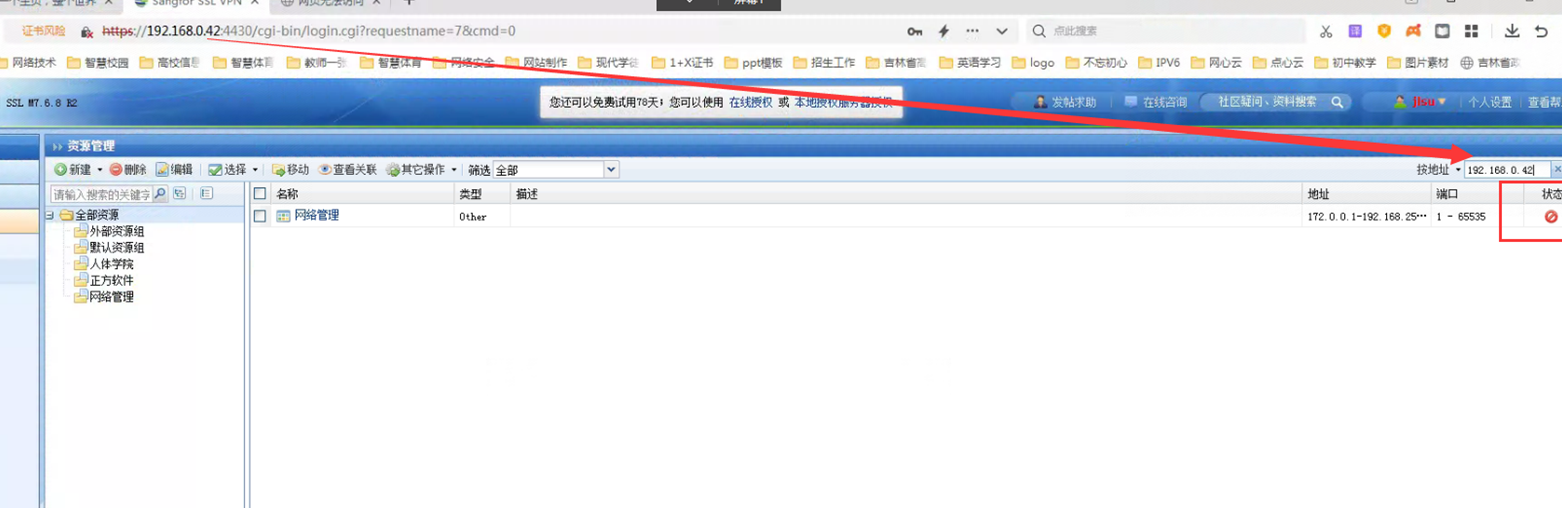Viewport: 1562px width, 508px height.
Task: Click the four-squares apps icon in the browser toolbar
Action: pos(1471,31)
